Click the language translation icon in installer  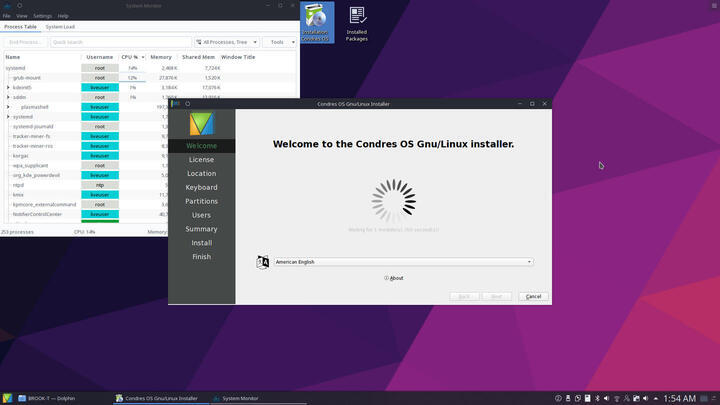click(x=263, y=262)
